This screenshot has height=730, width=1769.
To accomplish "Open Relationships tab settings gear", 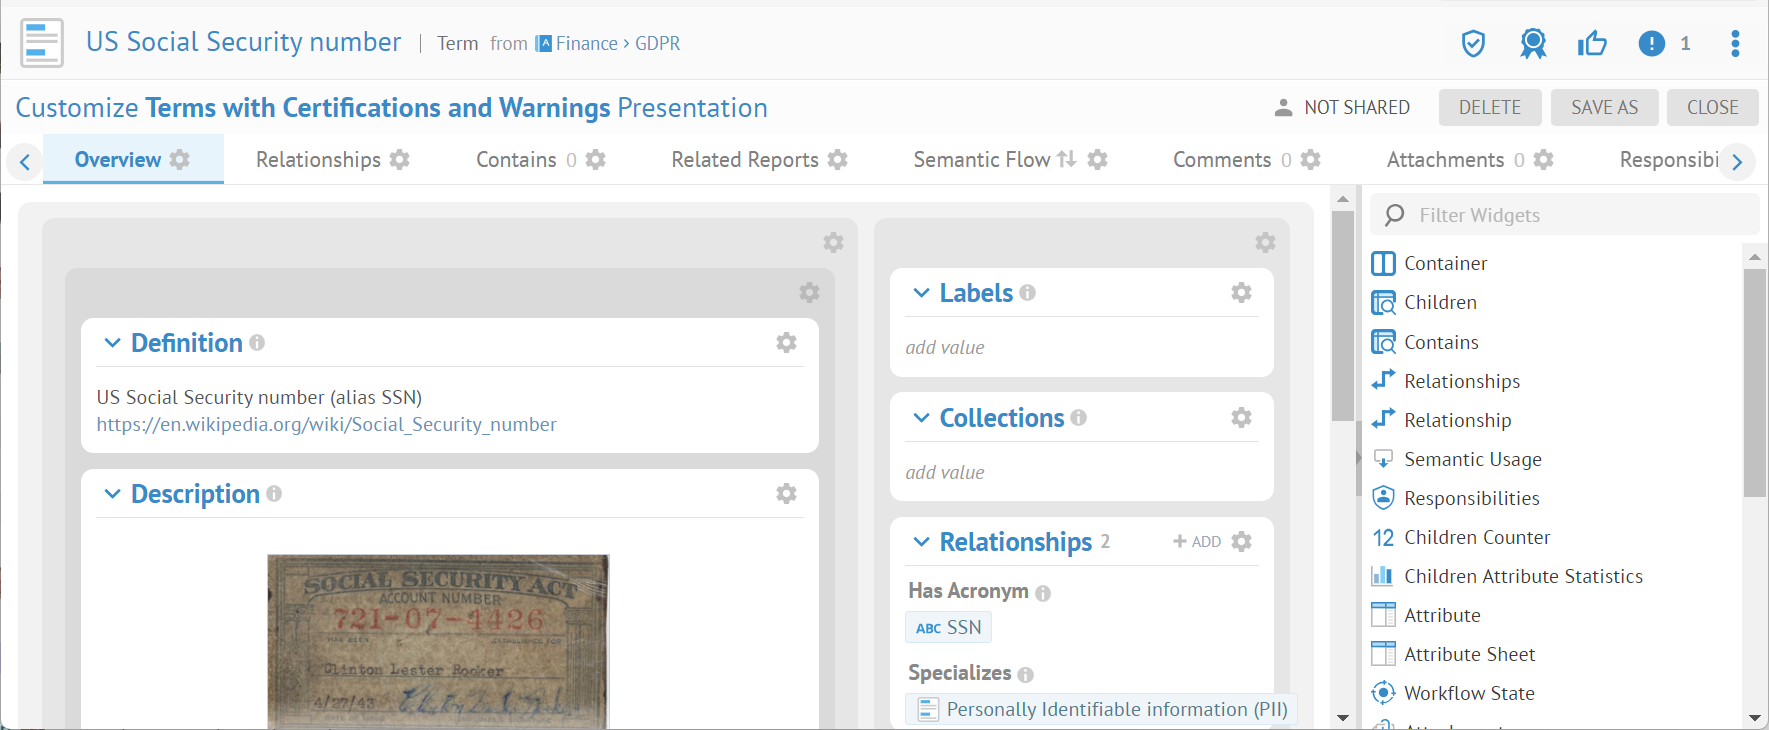I will 400,160.
